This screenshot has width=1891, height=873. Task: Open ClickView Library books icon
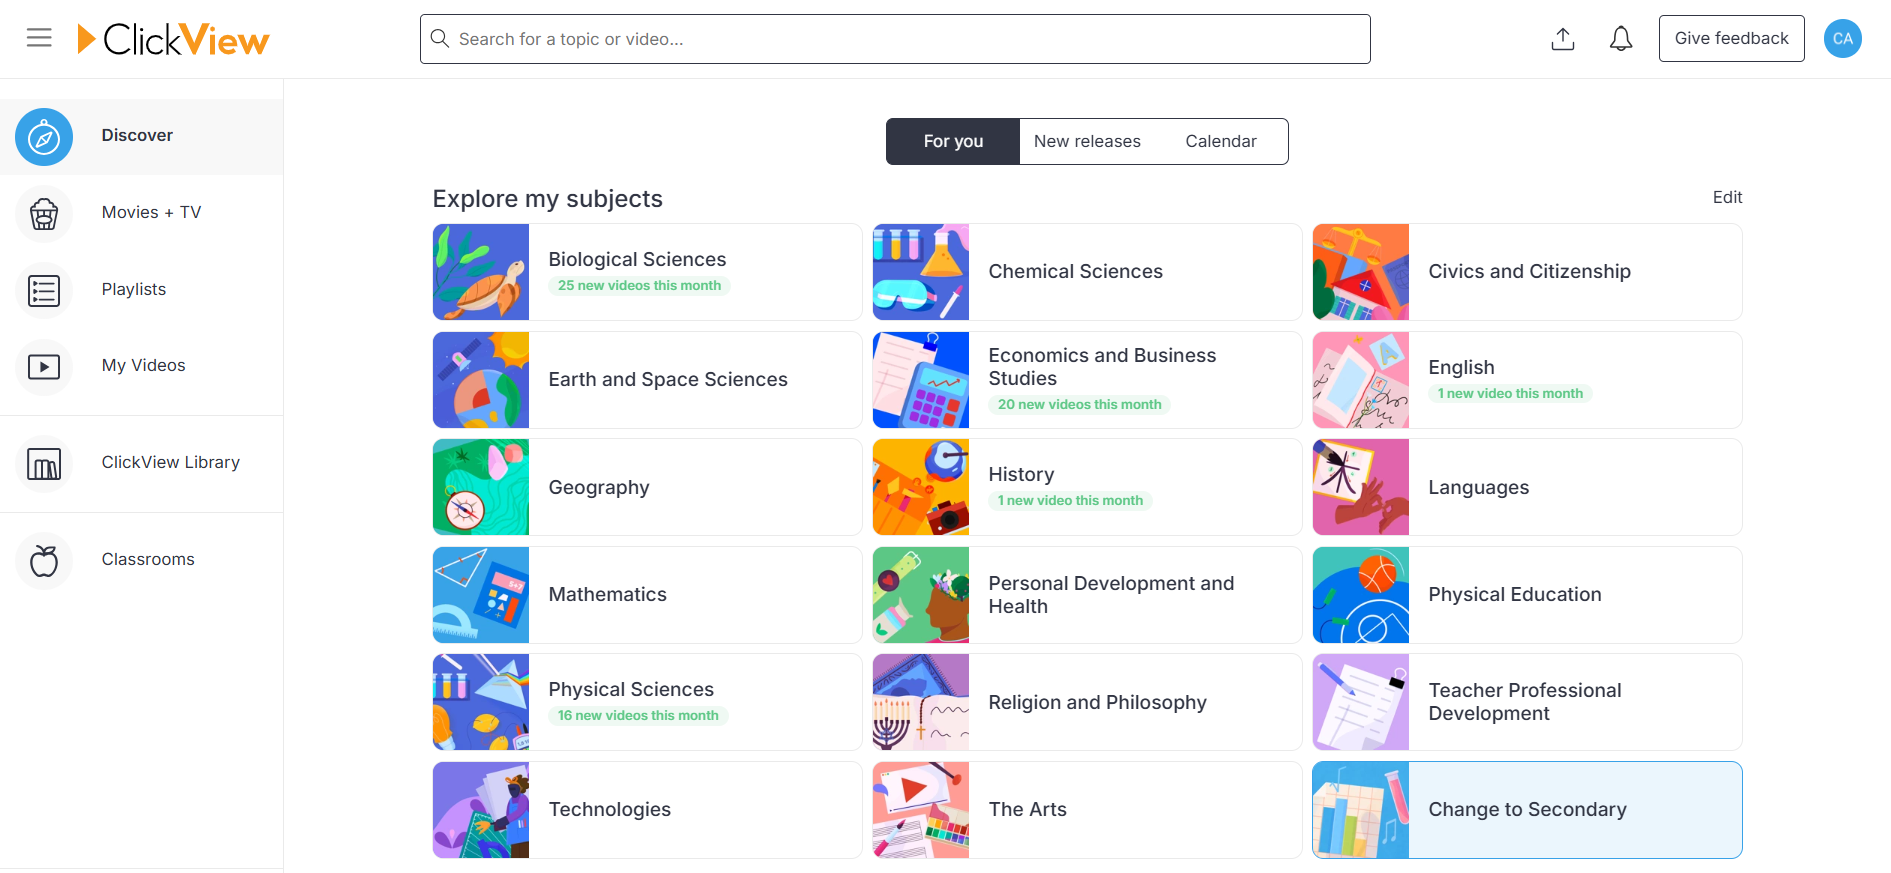click(44, 464)
